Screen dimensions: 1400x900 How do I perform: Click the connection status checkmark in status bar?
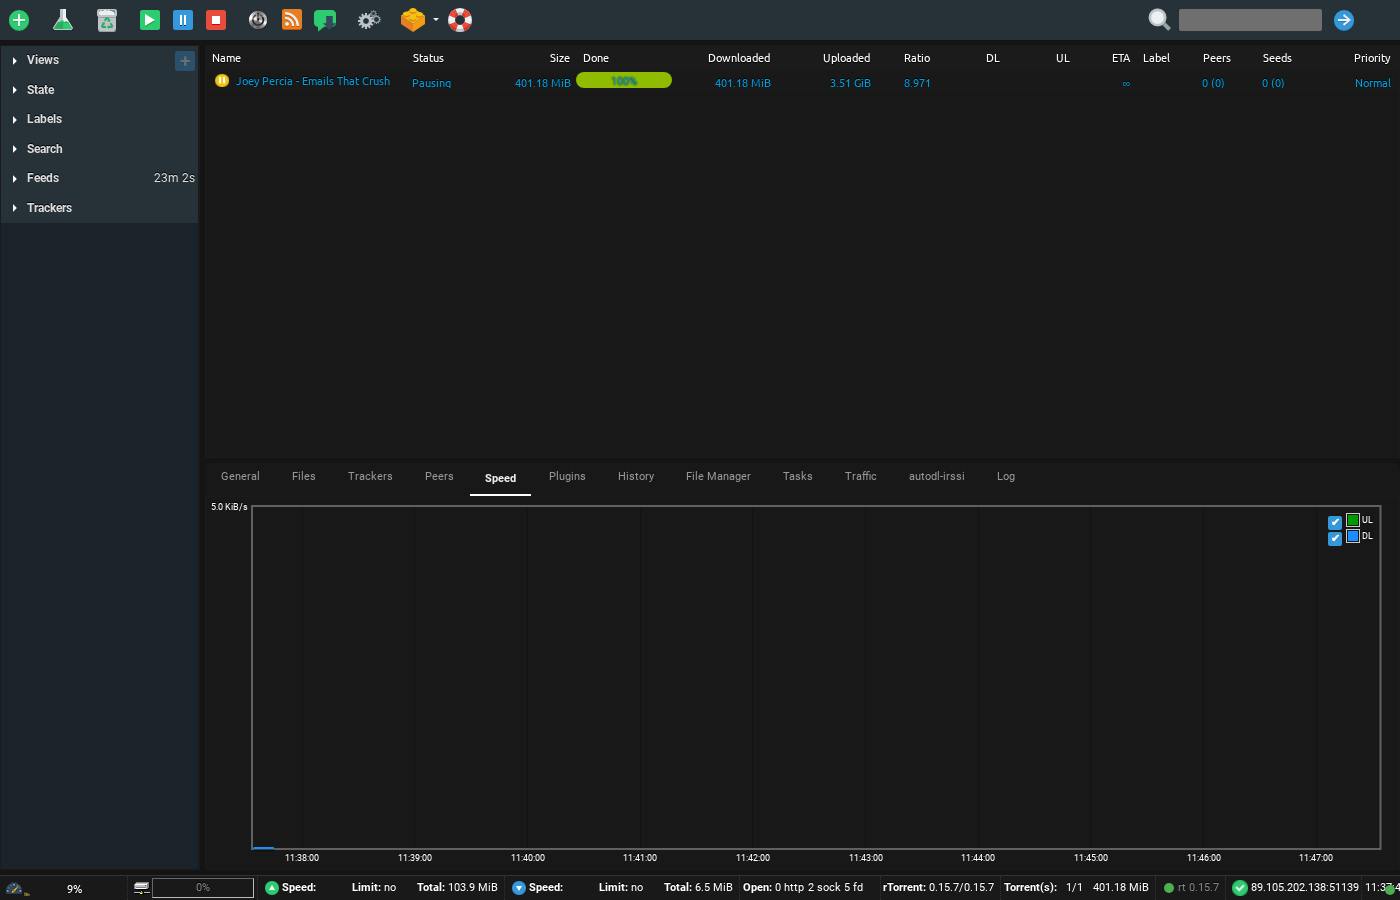click(1239, 887)
